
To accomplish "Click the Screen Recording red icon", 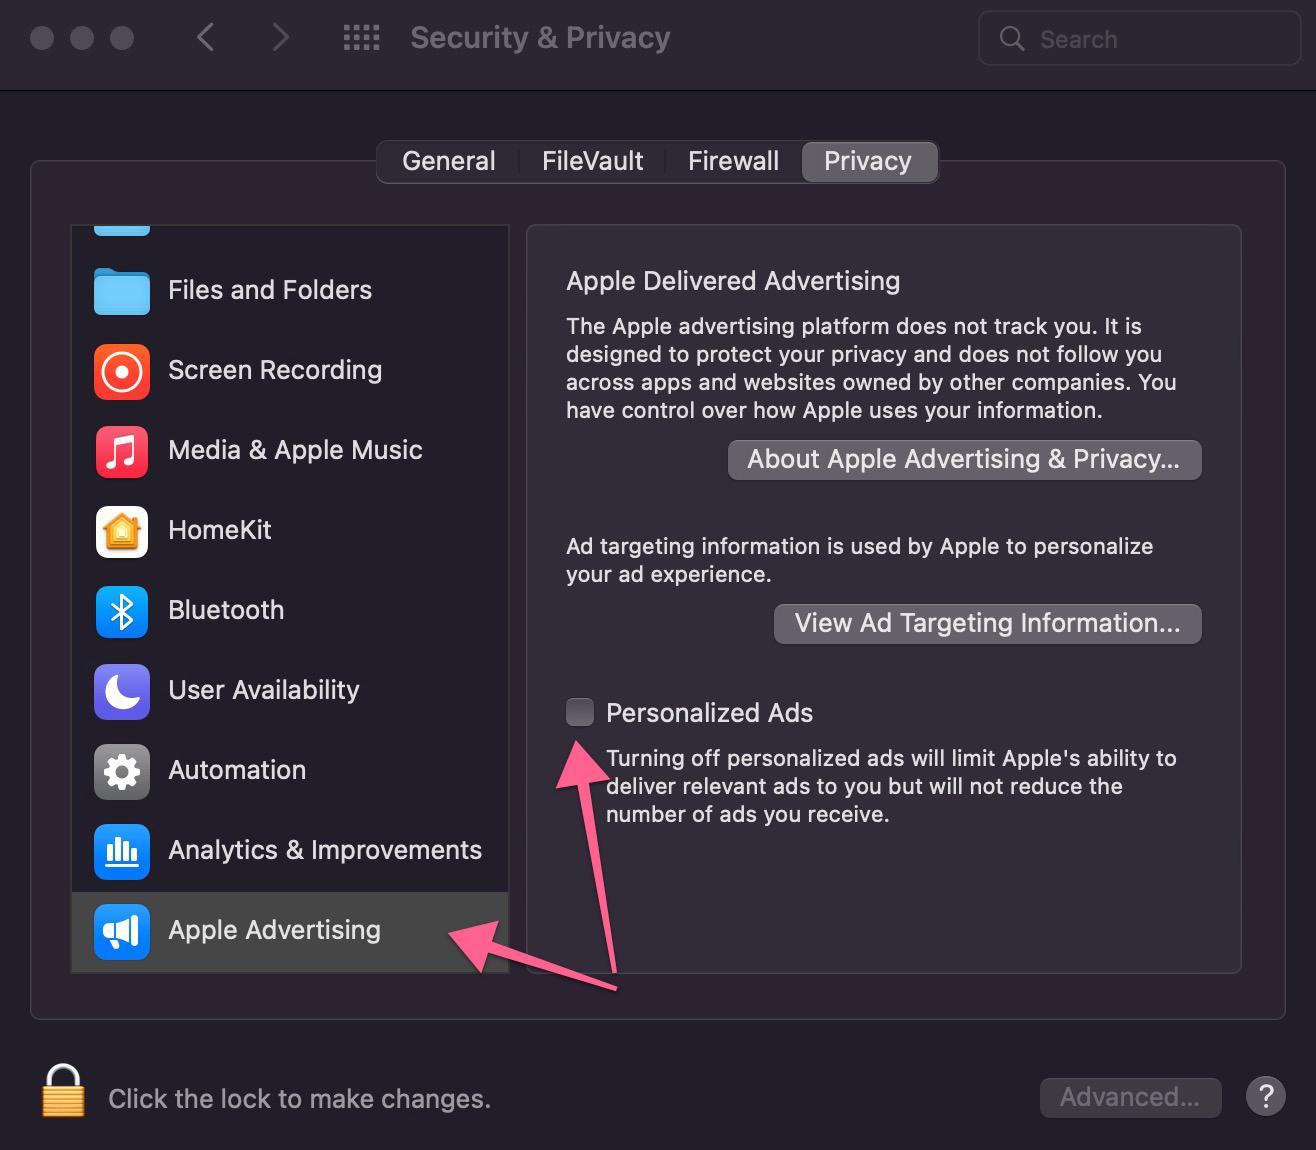I will pyautogui.click(x=122, y=371).
